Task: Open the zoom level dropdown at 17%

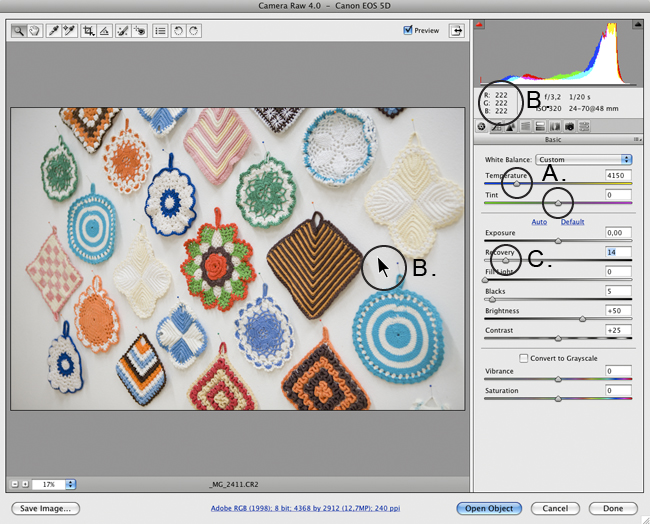Action: point(70,484)
